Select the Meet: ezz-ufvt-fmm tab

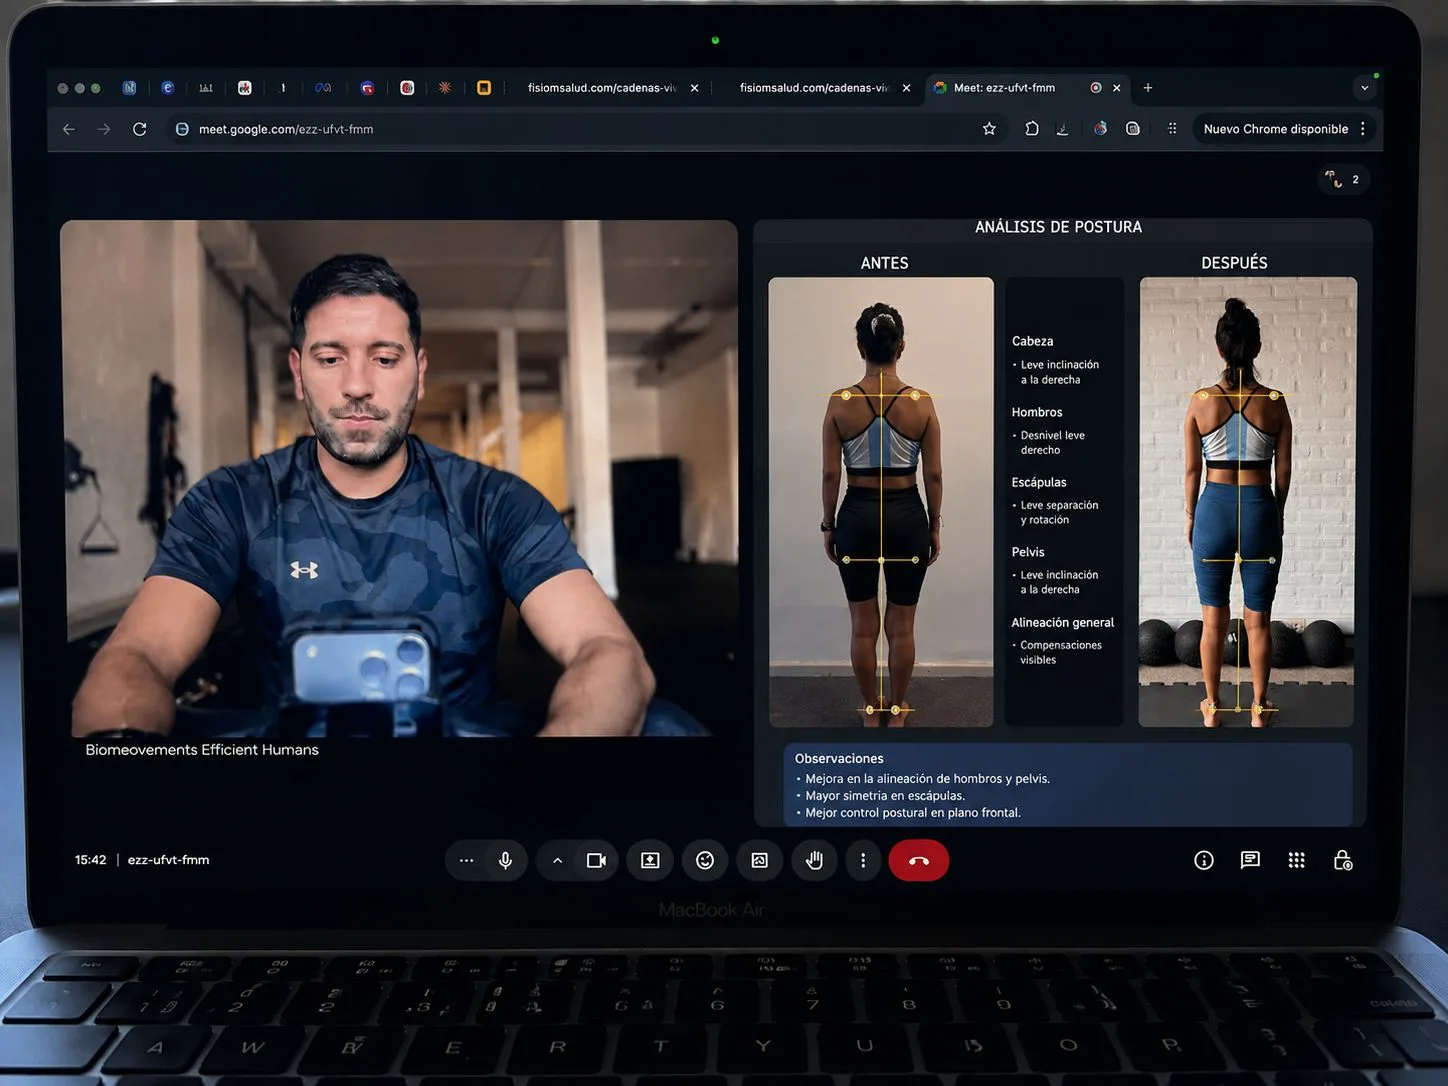tap(1004, 88)
